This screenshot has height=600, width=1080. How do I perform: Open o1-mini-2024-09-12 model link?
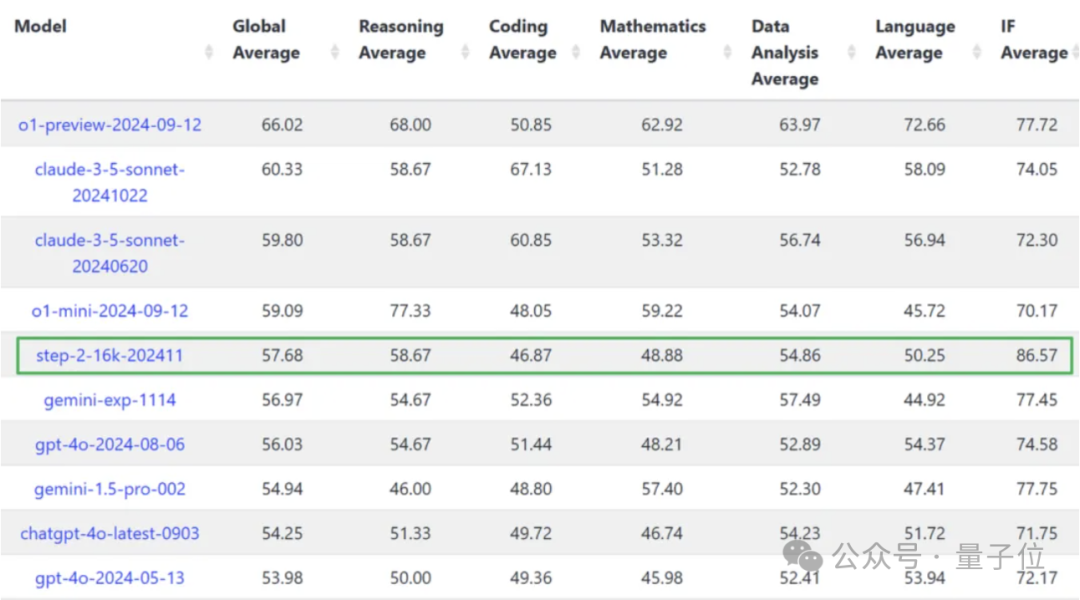tap(110, 311)
